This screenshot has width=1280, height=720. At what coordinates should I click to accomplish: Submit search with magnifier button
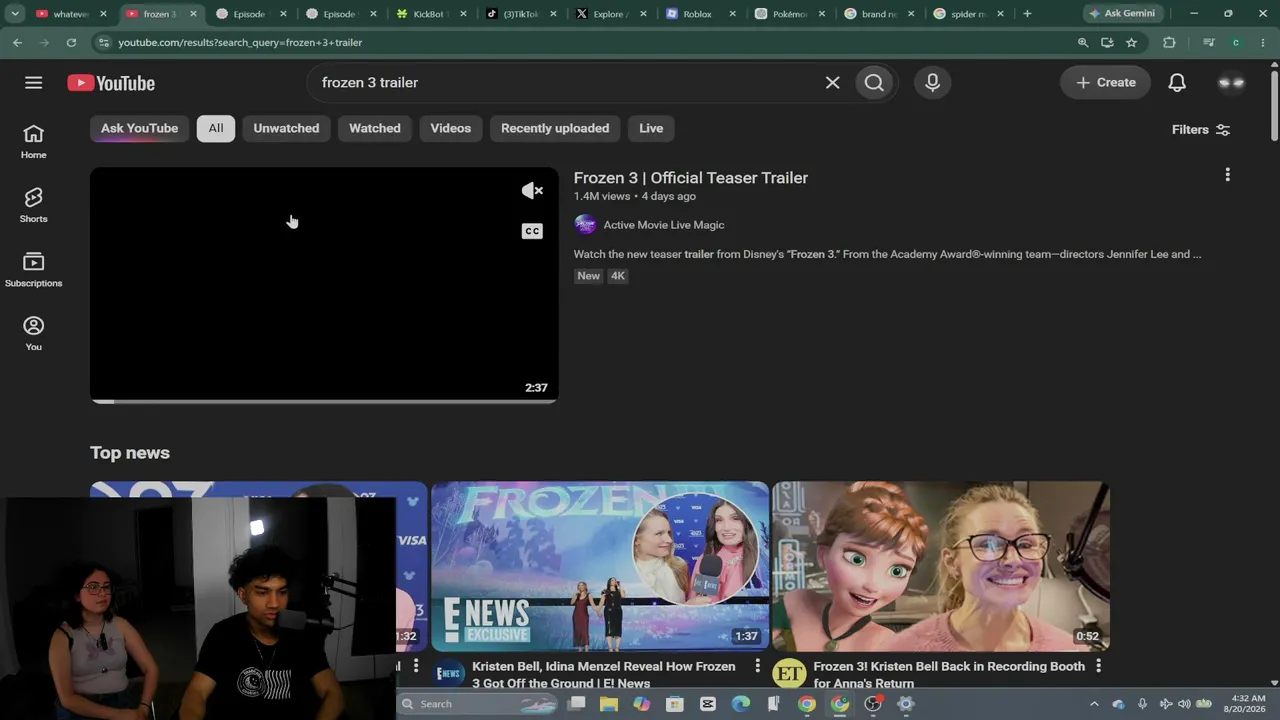[874, 83]
